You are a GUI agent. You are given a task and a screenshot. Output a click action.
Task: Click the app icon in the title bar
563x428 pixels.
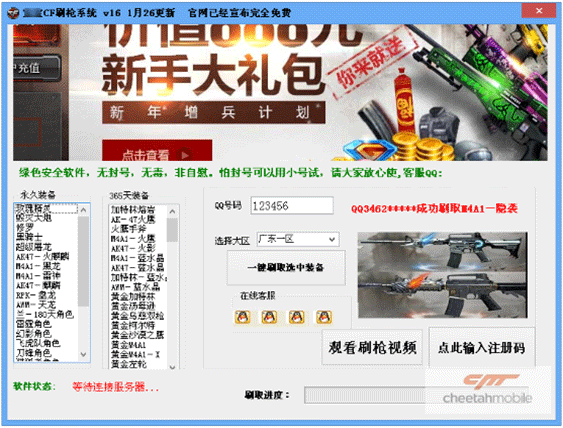[x=13, y=13]
